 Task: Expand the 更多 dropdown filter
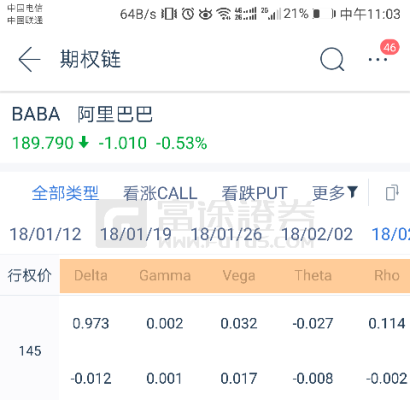[x=335, y=193]
